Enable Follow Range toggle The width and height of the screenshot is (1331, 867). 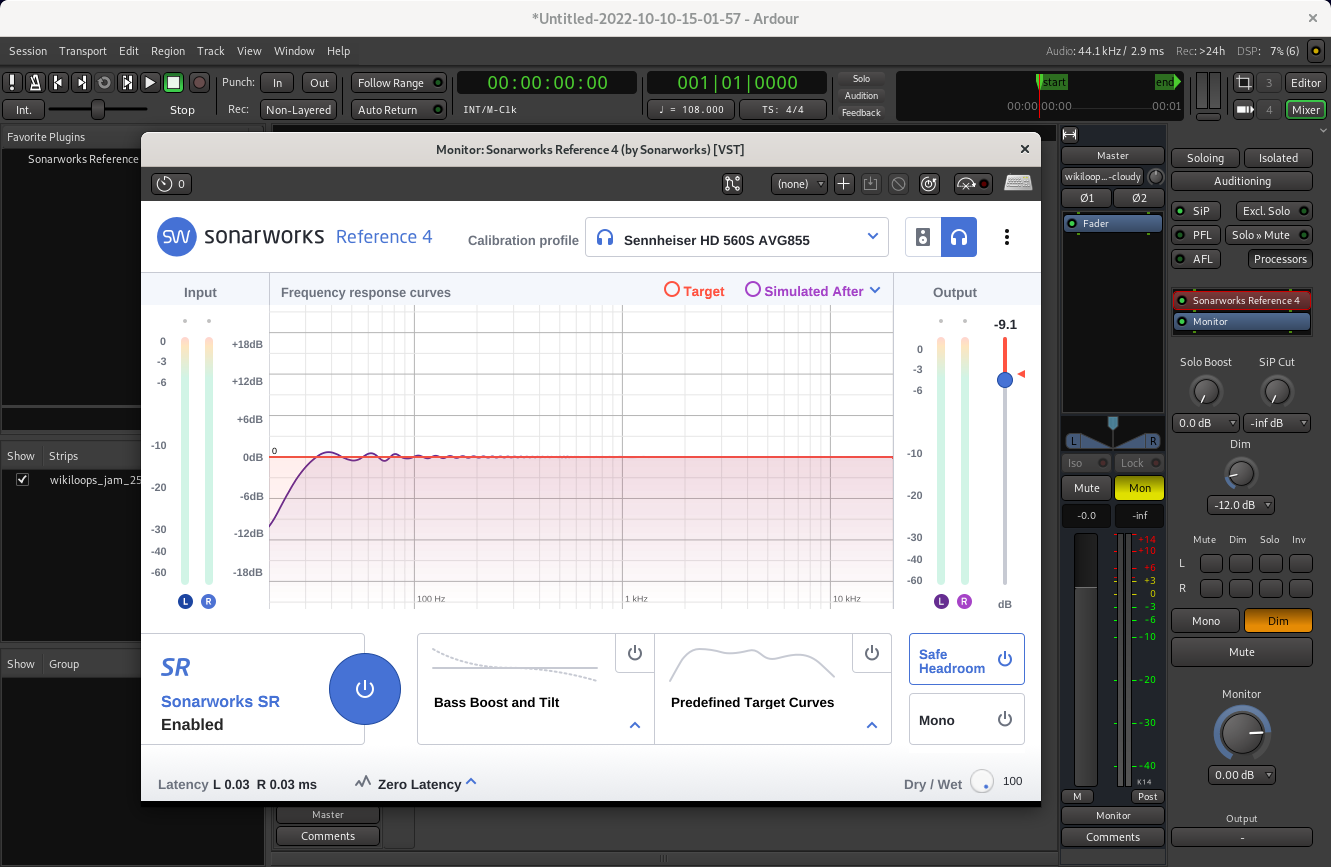[x=399, y=83]
